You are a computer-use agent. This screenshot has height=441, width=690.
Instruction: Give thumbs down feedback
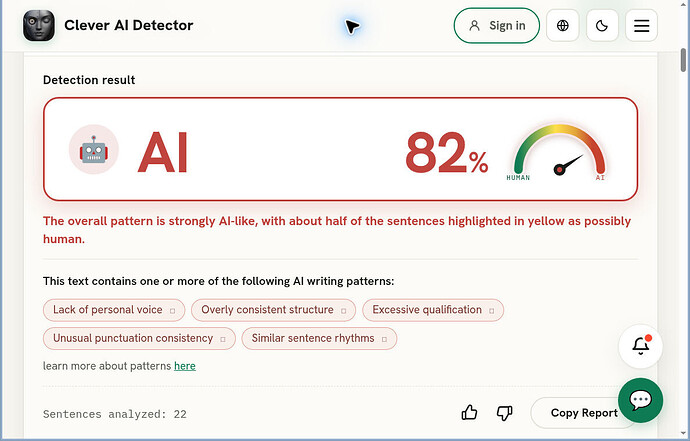504,413
